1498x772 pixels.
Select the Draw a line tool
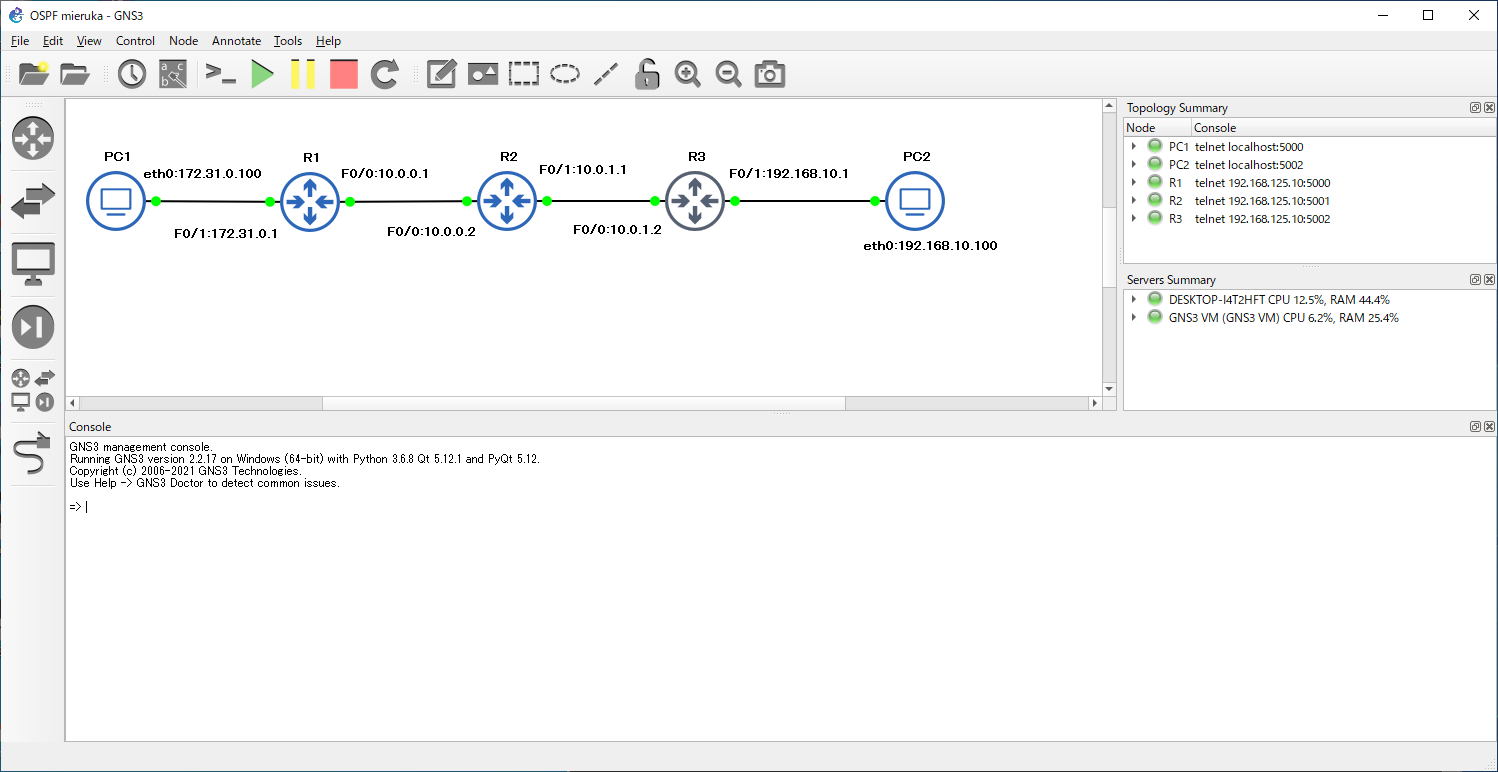tap(606, 74)
